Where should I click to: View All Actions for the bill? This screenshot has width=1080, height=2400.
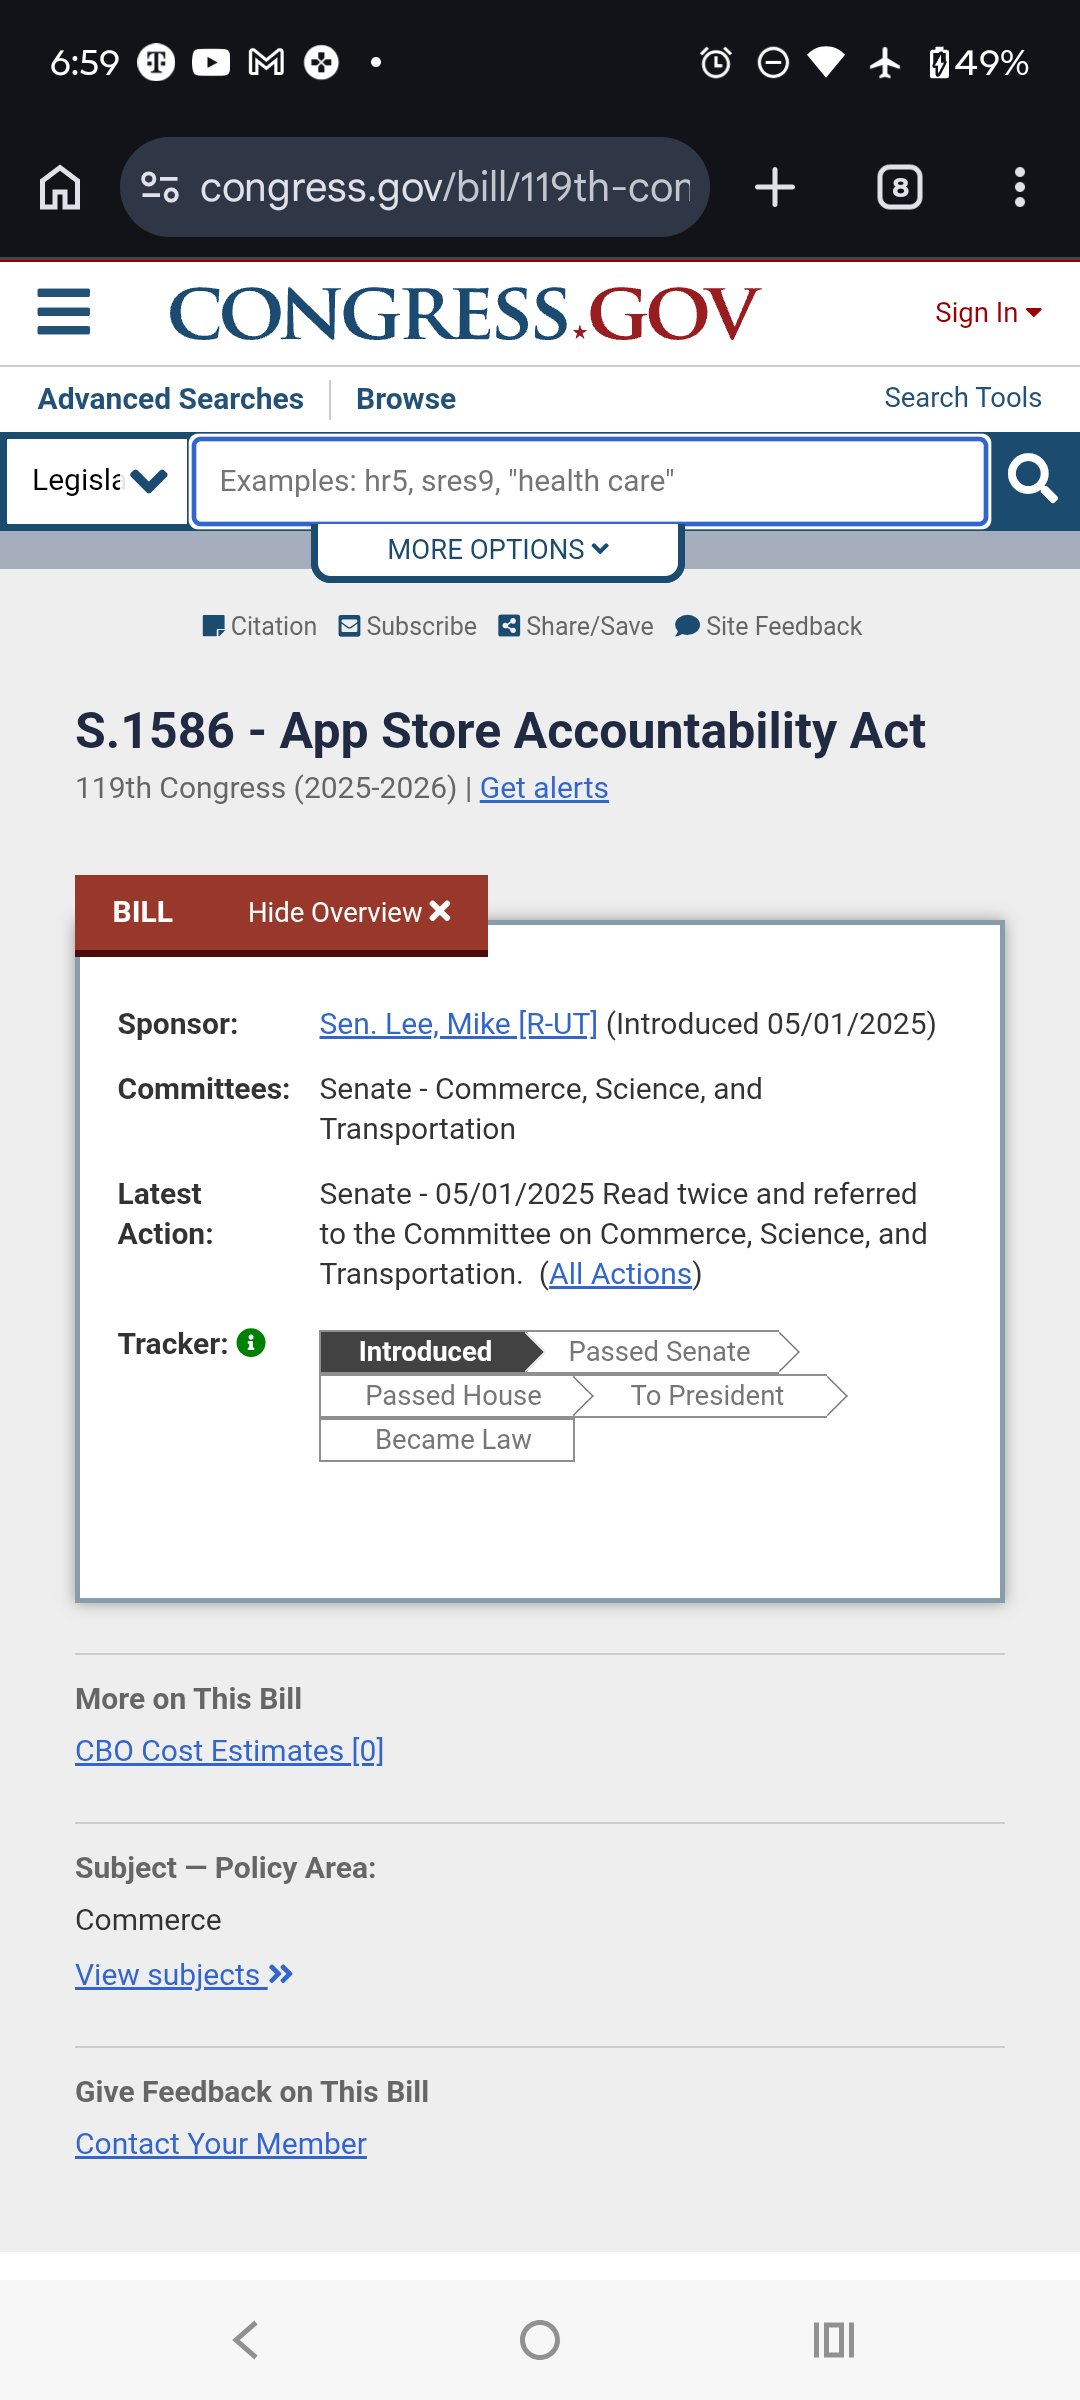coord(620,1274)
